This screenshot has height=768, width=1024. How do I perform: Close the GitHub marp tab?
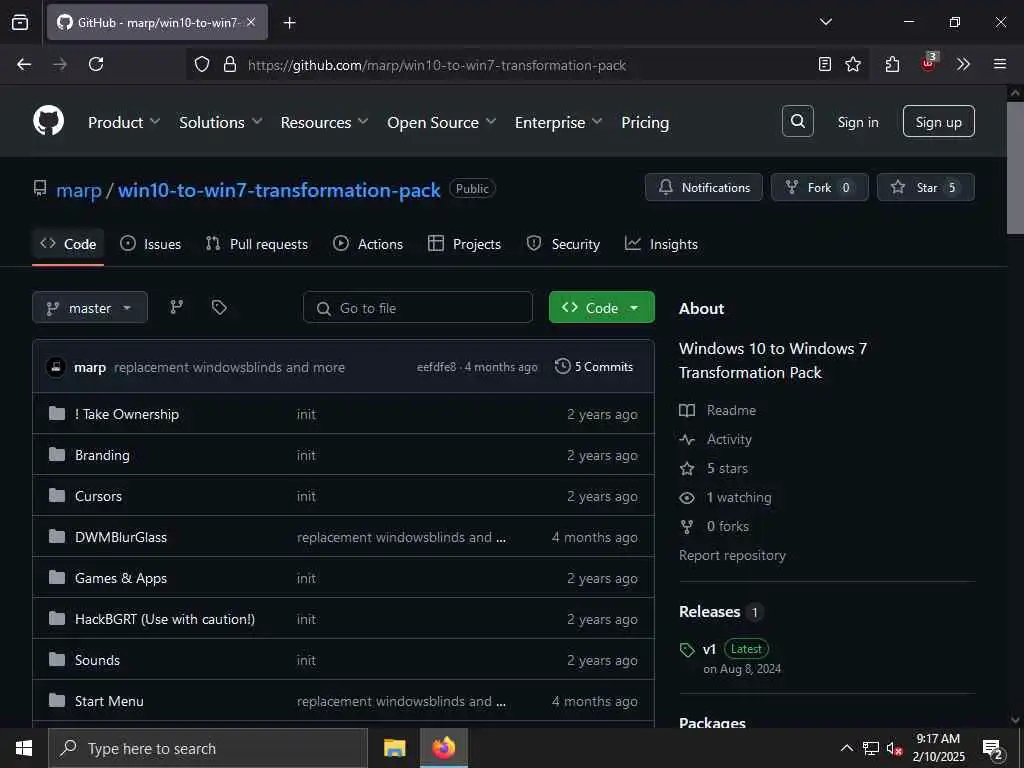(251, 22)
